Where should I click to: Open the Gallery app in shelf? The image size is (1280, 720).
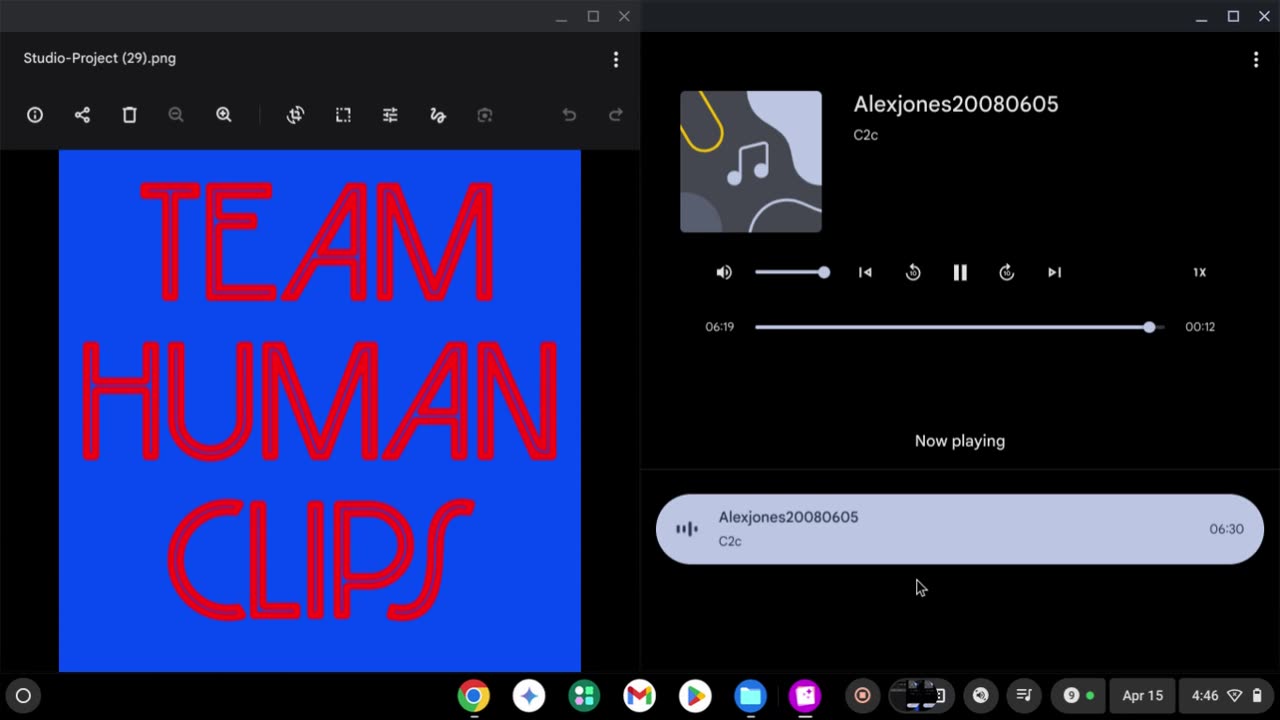pyautogui.click(x=805, y=696)
